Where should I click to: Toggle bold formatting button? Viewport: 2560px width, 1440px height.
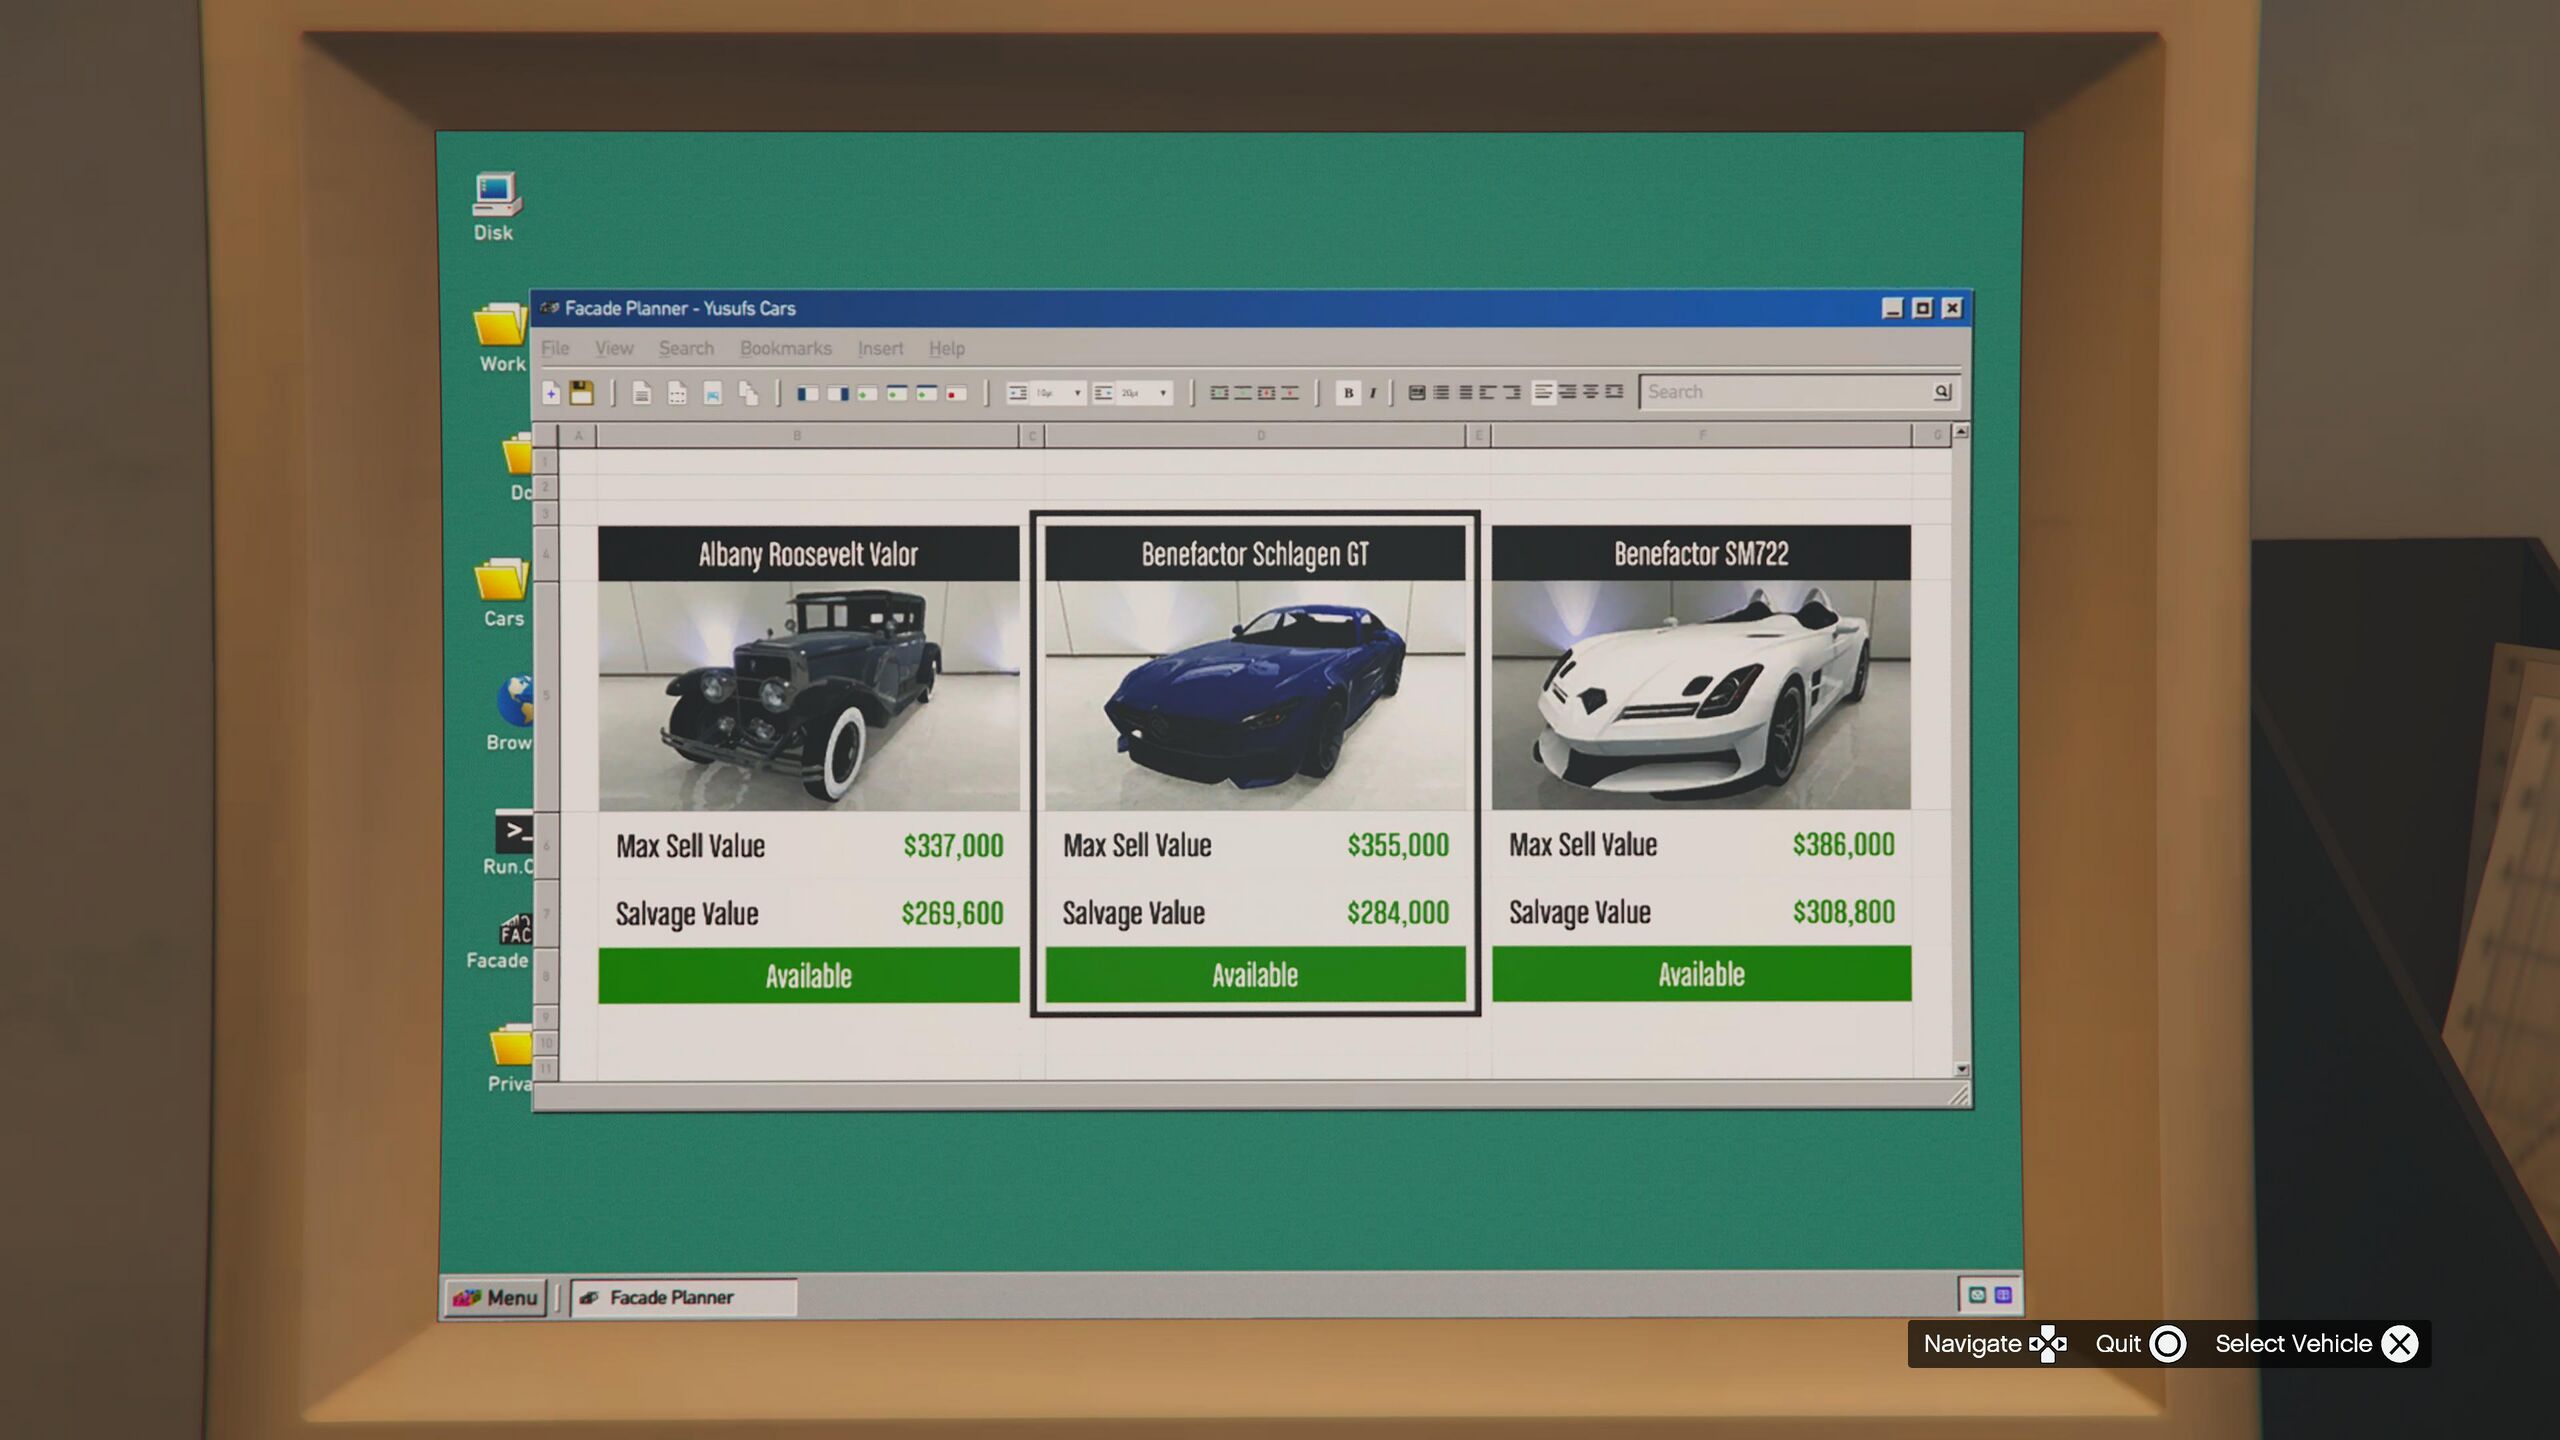click(1348, 393)
